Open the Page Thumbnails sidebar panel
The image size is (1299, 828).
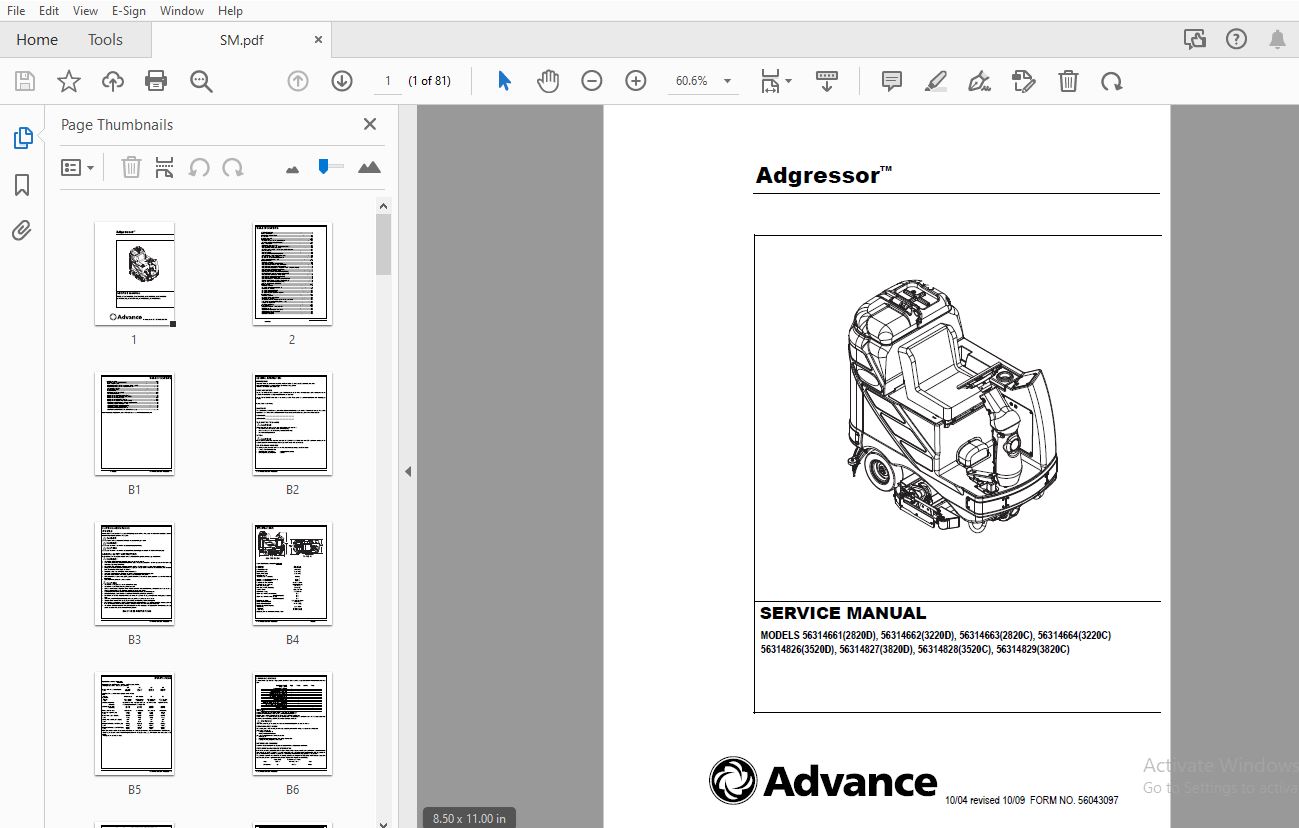pyautogui.click(x=22, y=138)
